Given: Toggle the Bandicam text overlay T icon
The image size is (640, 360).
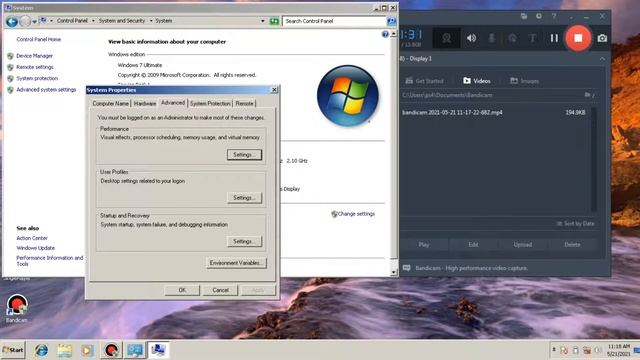Looking at the screenshot, I should pyautogui.click(x=532, y=38).
